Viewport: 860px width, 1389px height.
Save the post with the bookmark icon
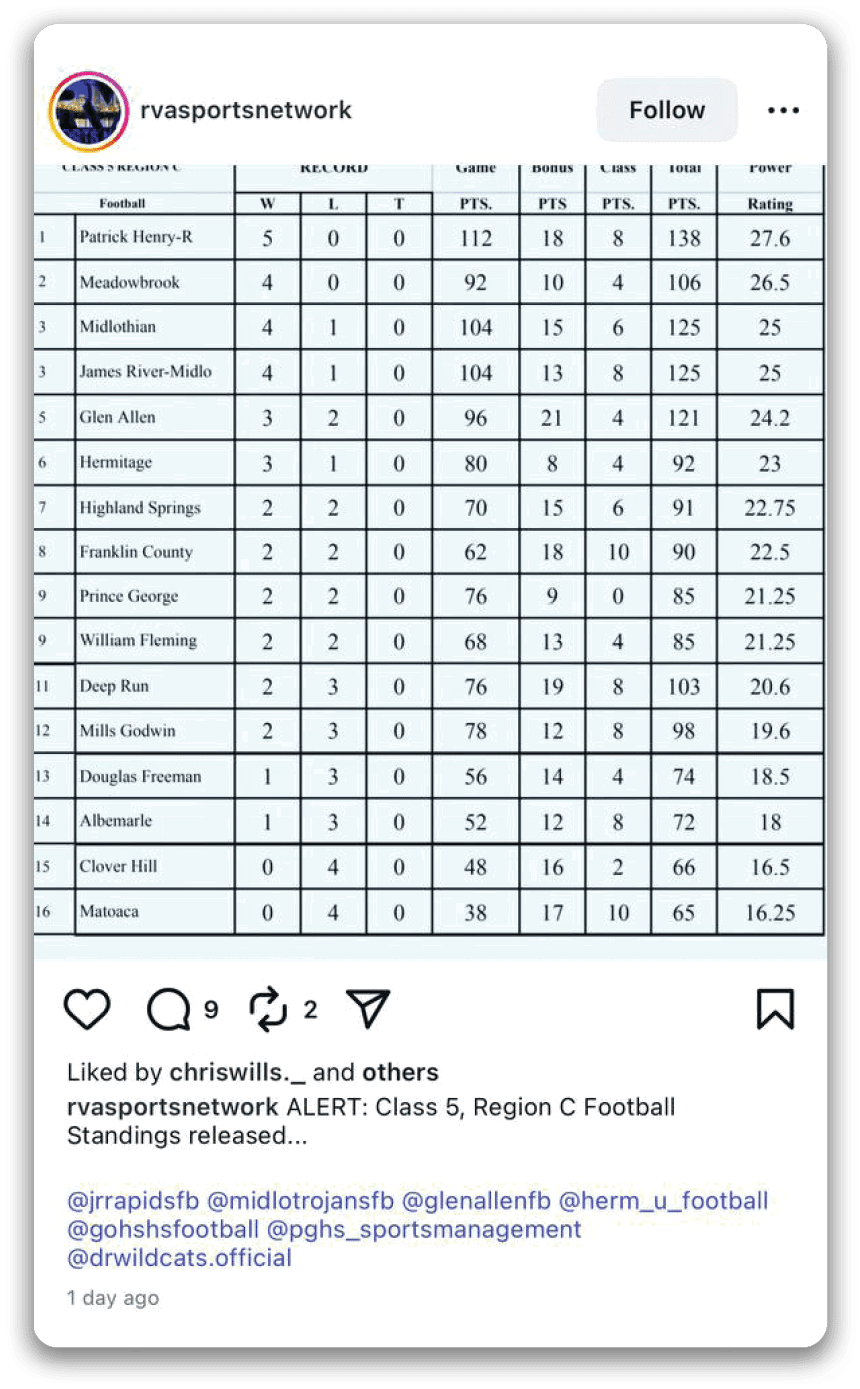775,1010
